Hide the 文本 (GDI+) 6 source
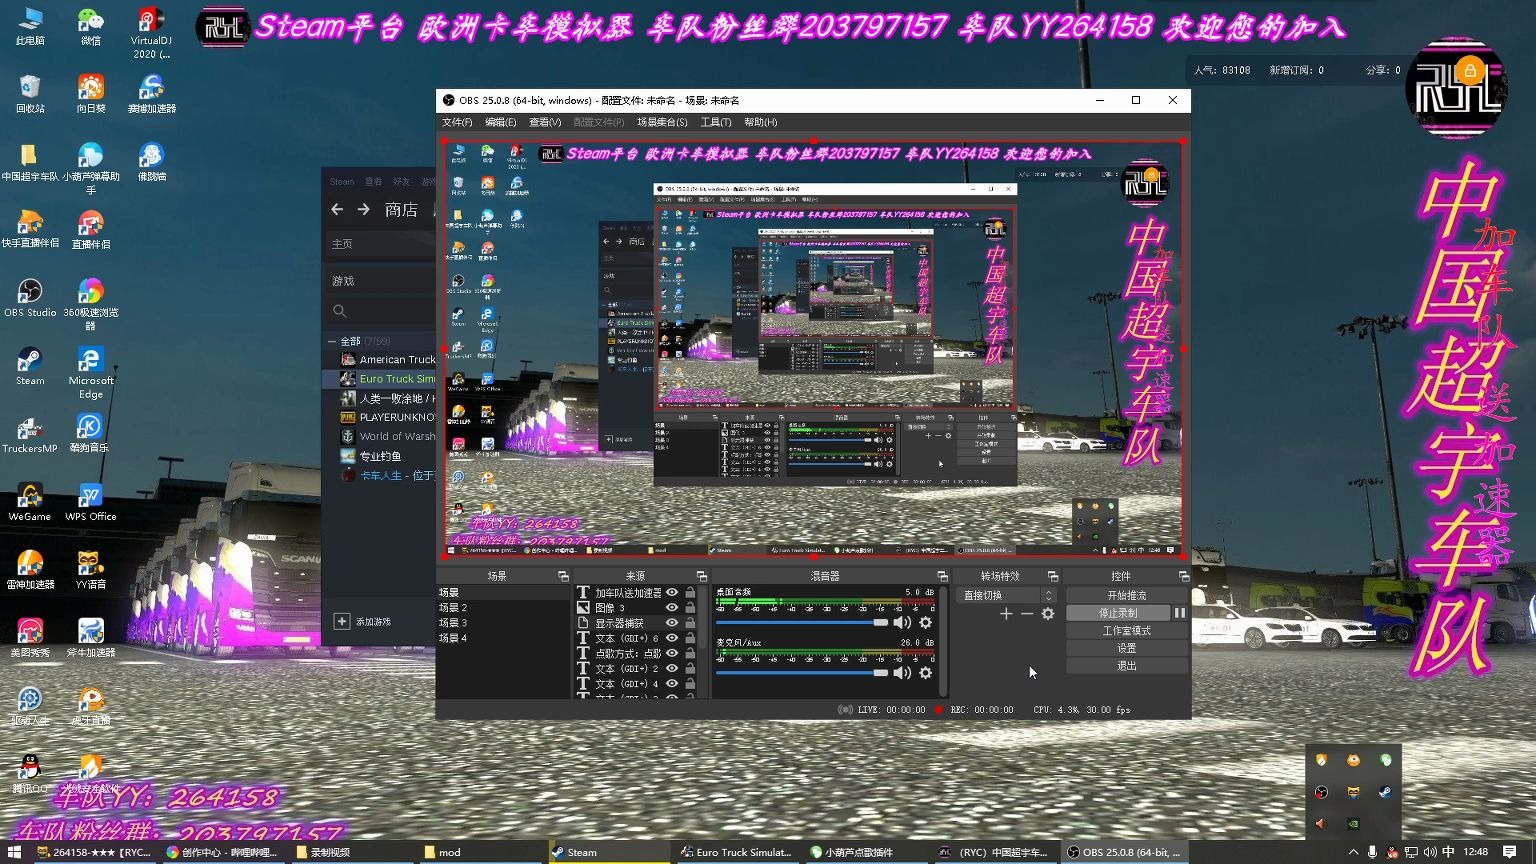 pos(672,638)
